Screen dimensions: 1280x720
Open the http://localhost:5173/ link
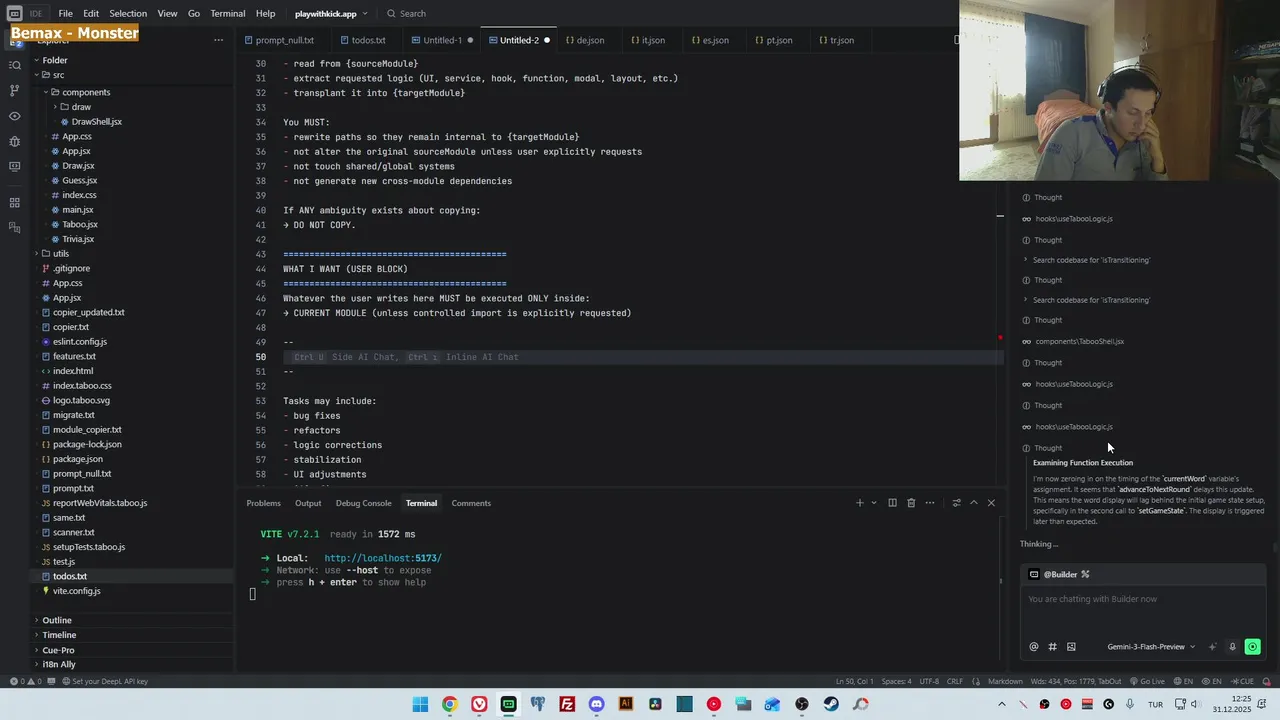[x=383, y=558]
